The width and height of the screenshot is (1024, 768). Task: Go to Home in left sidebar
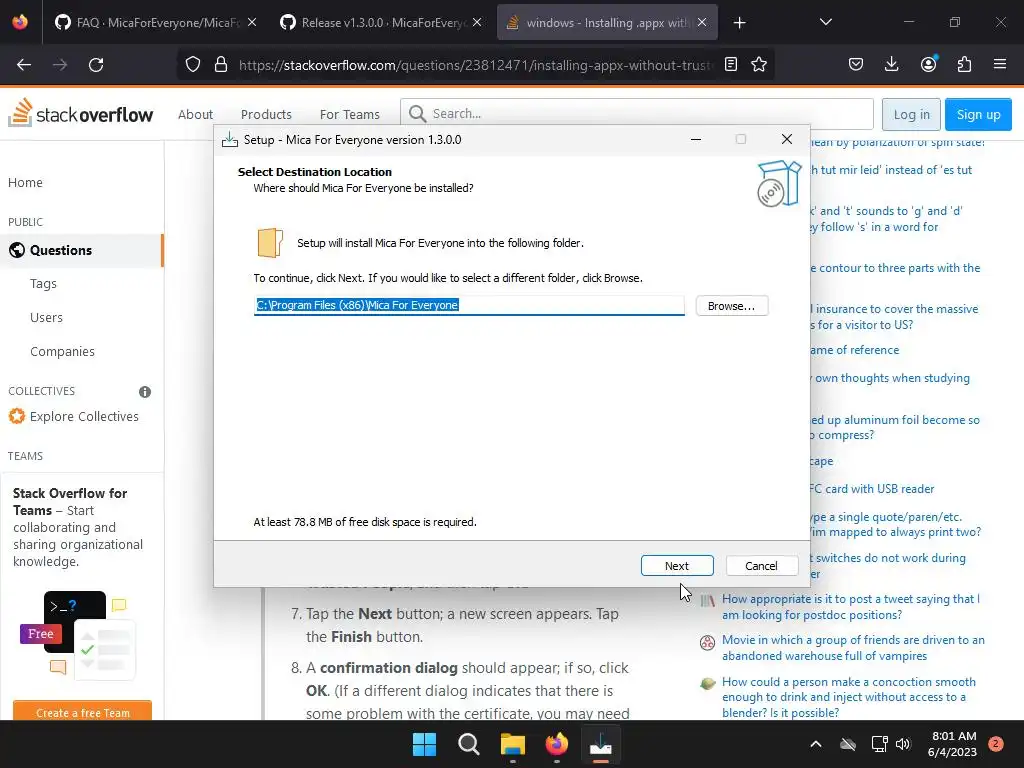pyautogui.click(x=25, y=182)
